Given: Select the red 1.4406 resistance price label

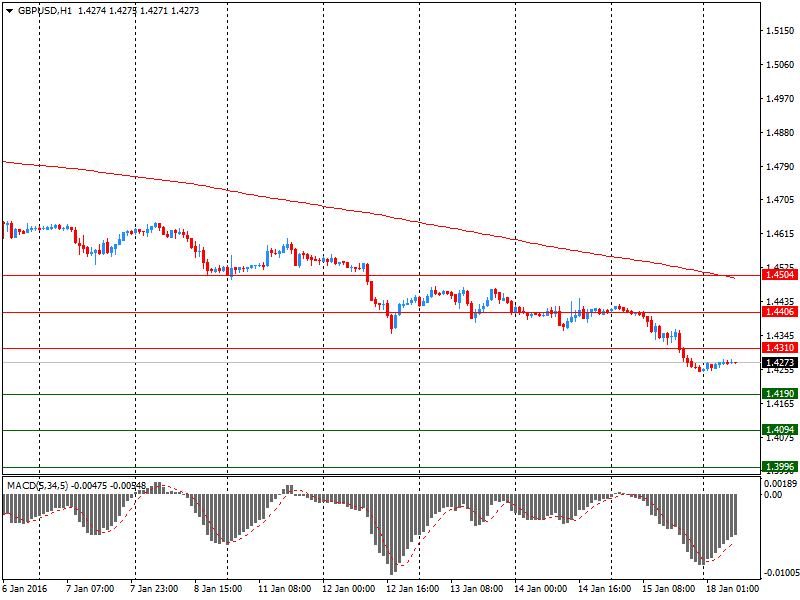Looking at the screenshot, I should click(x=780, y=312).
